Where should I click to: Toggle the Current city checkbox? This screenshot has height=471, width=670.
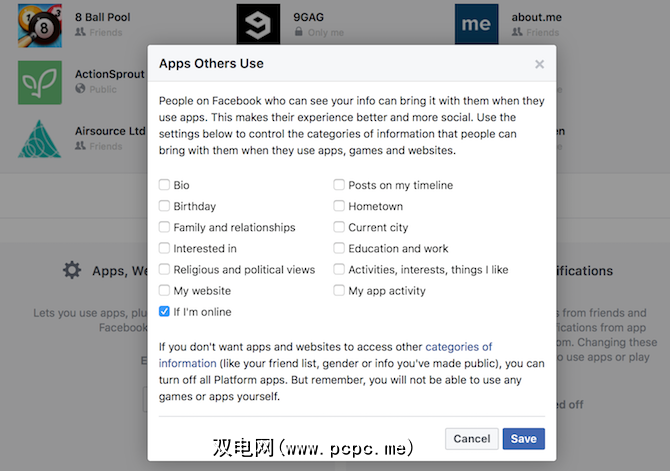pos(339,227)
